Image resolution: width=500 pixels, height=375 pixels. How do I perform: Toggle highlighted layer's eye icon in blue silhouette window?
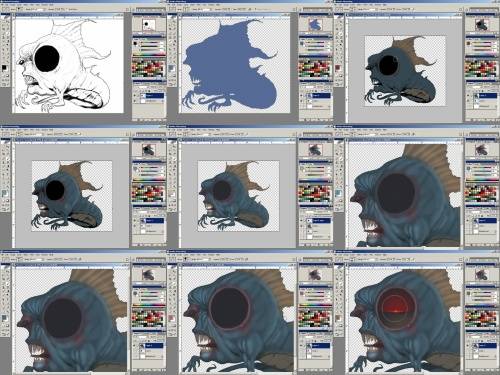tap(302, 96)
